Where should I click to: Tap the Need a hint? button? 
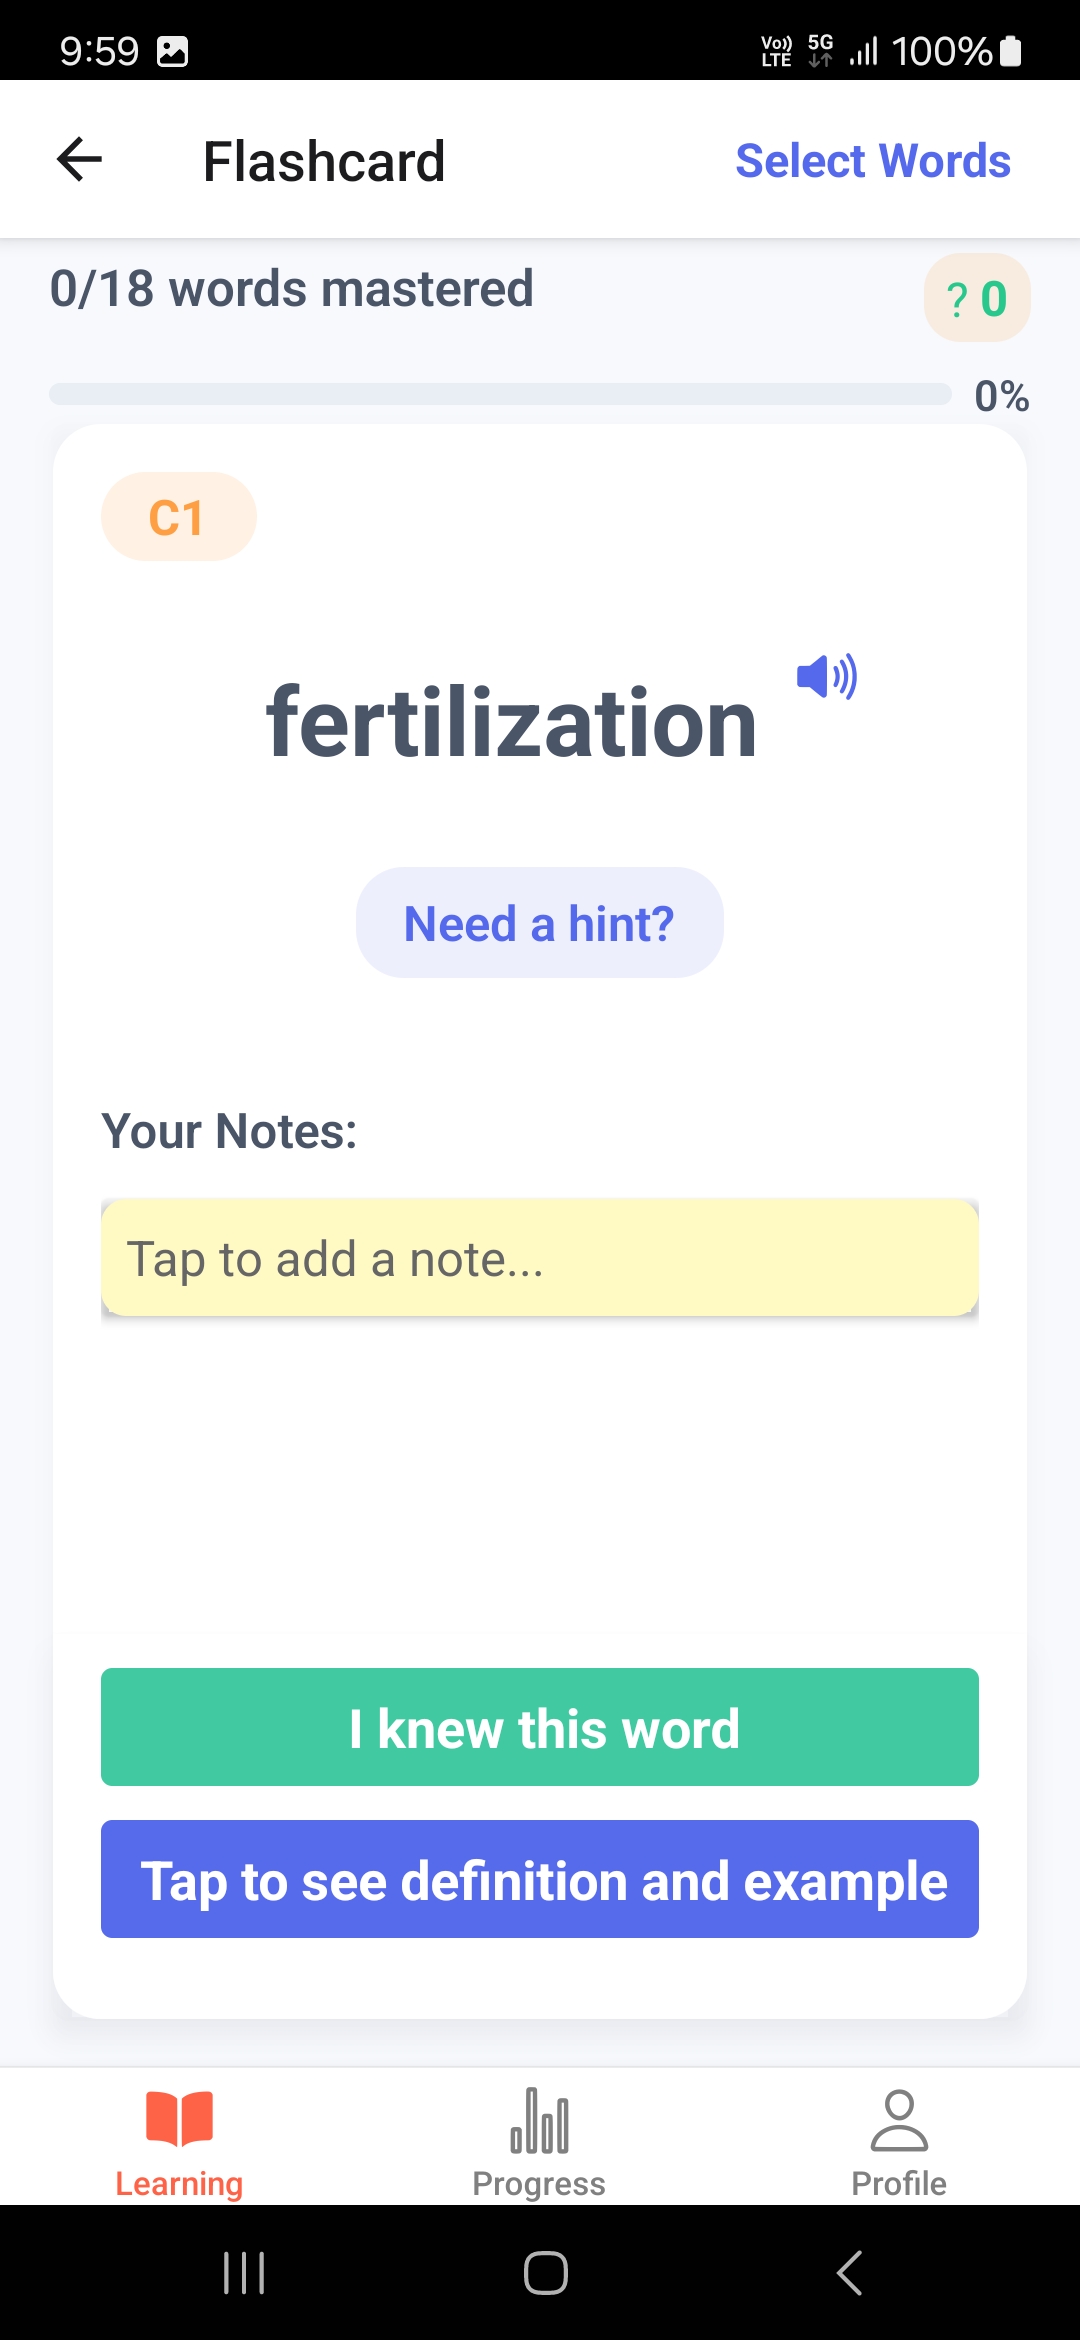[540, 922]
